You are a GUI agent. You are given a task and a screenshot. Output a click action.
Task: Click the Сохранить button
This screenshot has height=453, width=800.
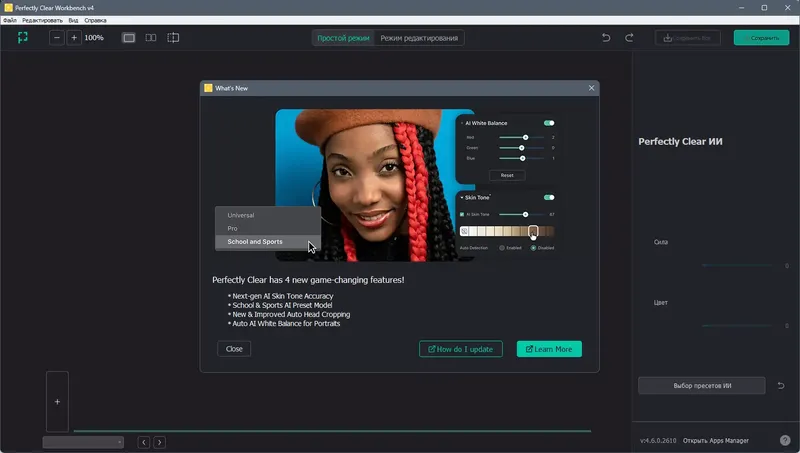click(x=761, y=38)
